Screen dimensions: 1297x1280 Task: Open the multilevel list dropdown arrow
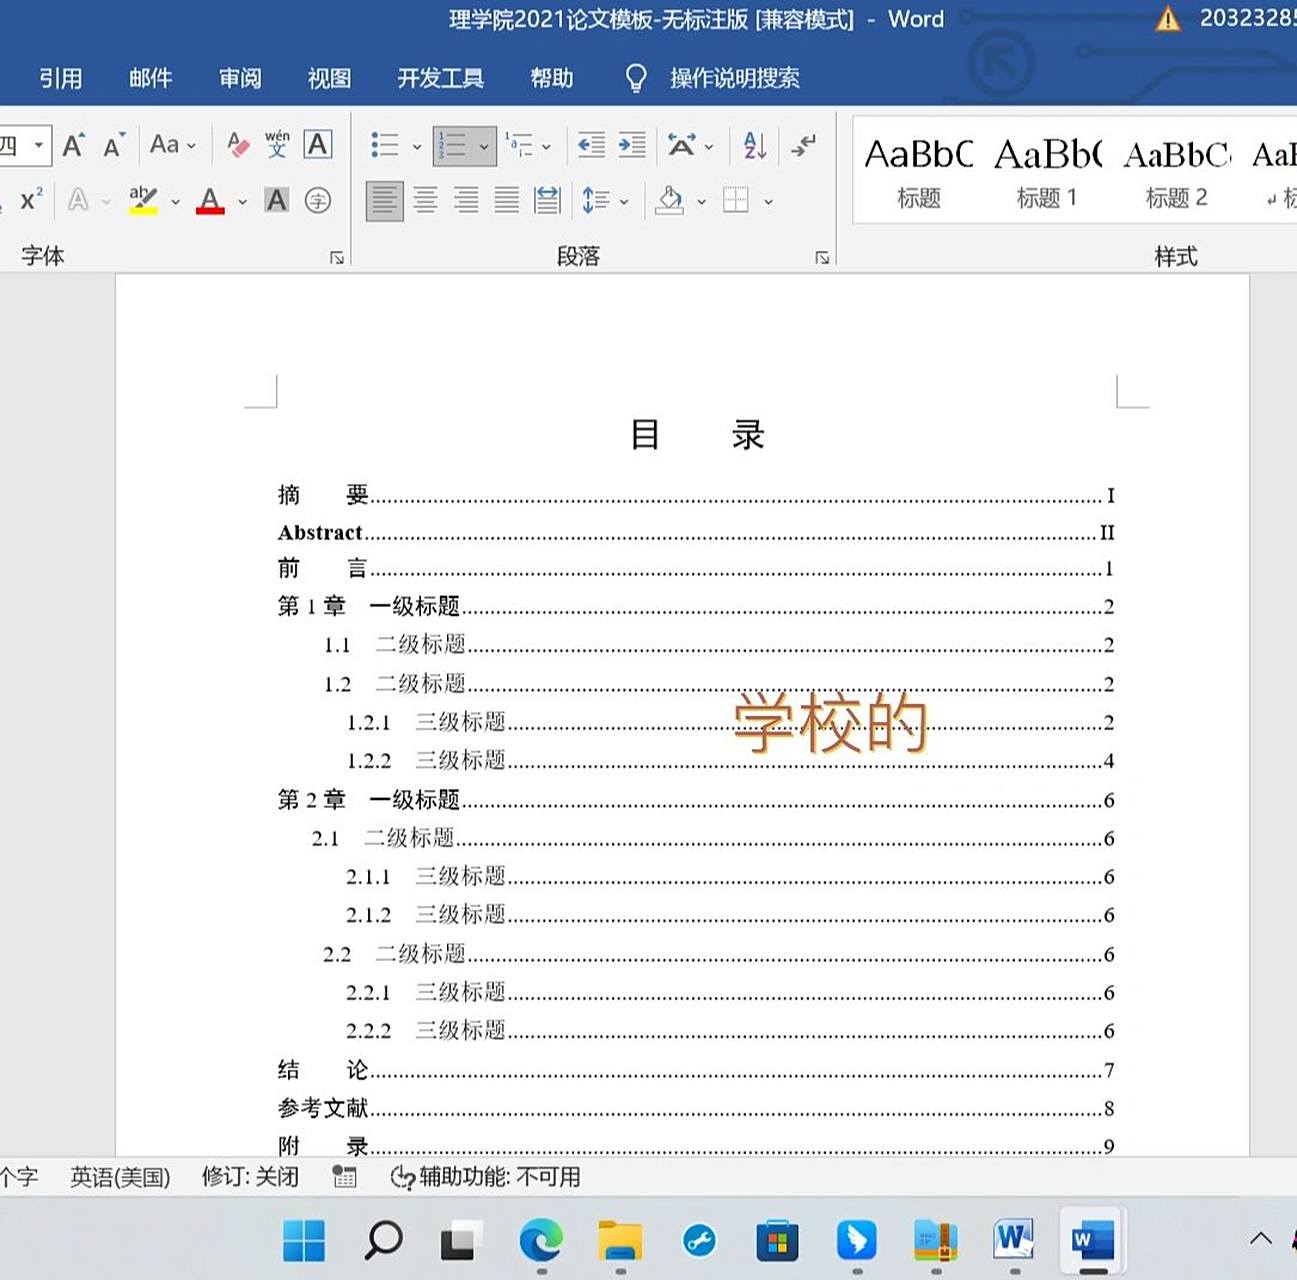pyautogui.click(x=547, y=145)
